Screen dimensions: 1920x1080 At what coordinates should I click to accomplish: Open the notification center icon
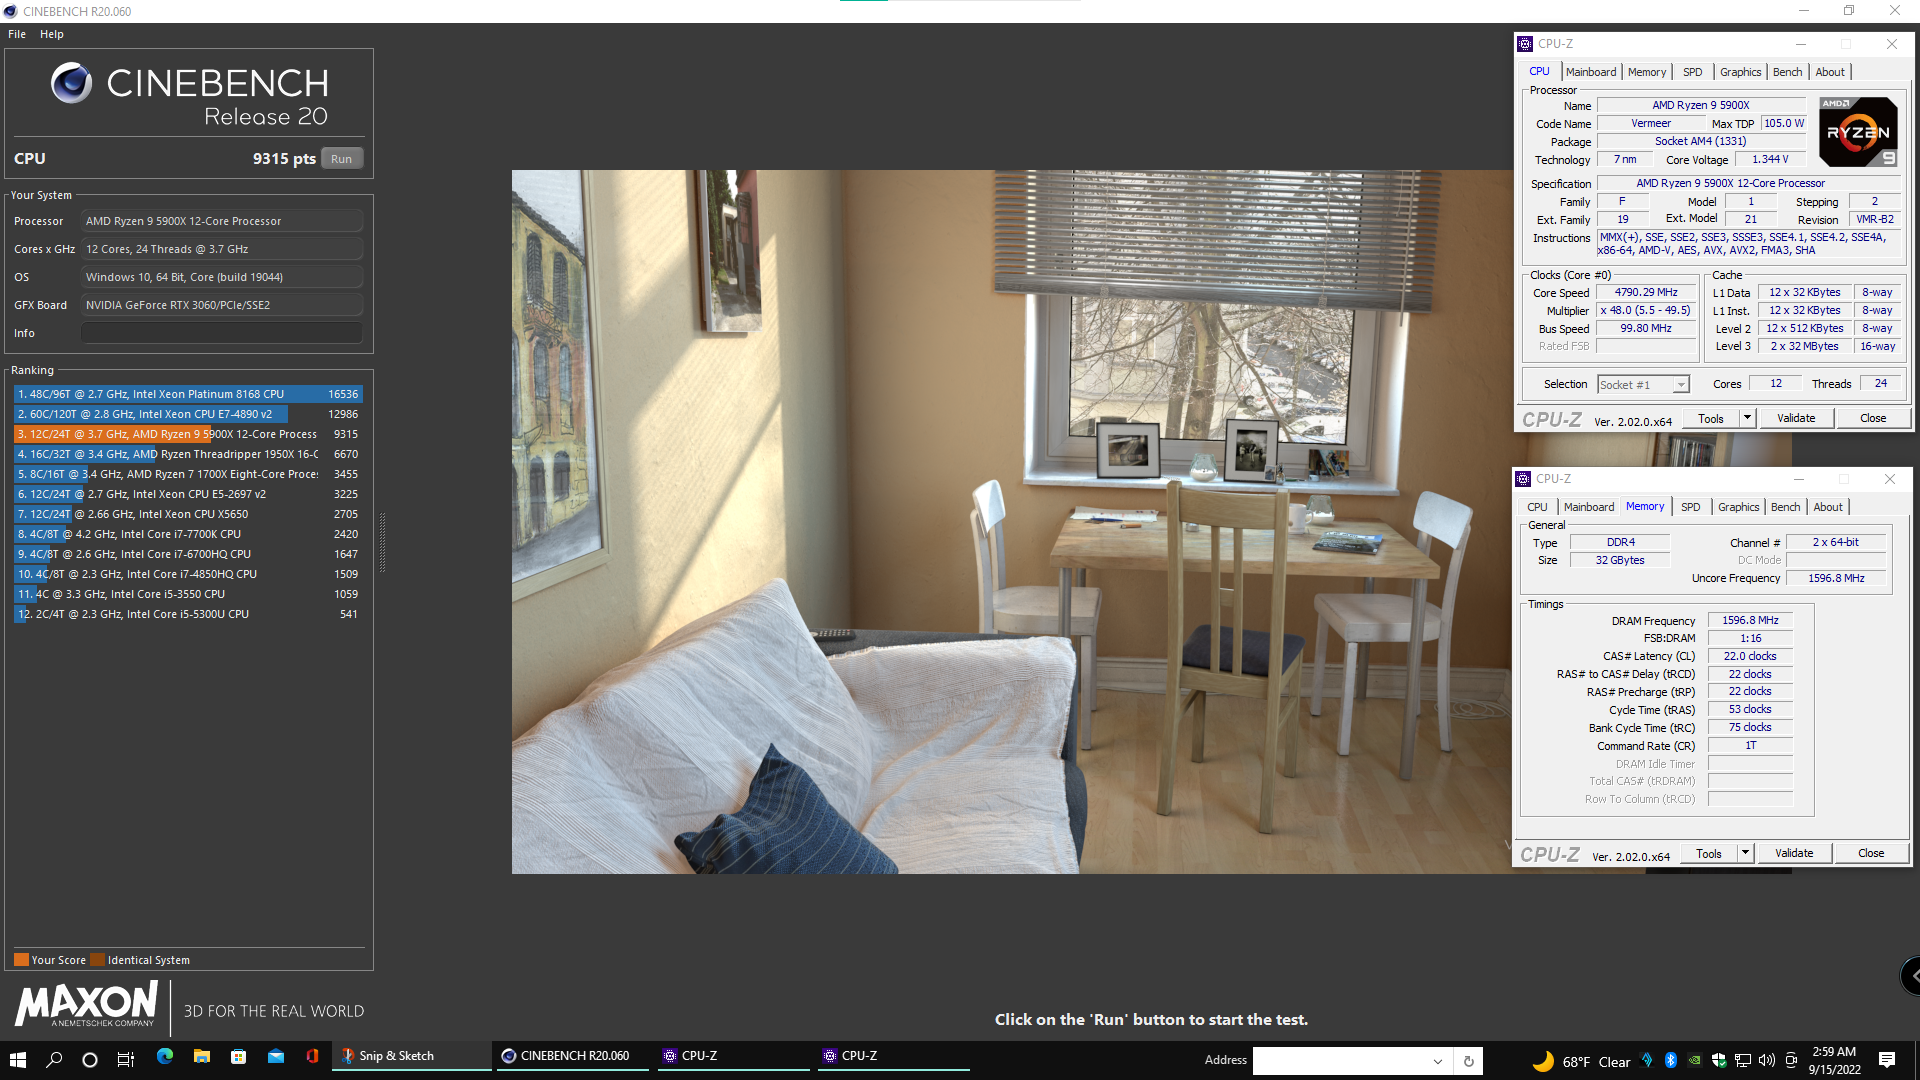[x=1887, y=1060]
